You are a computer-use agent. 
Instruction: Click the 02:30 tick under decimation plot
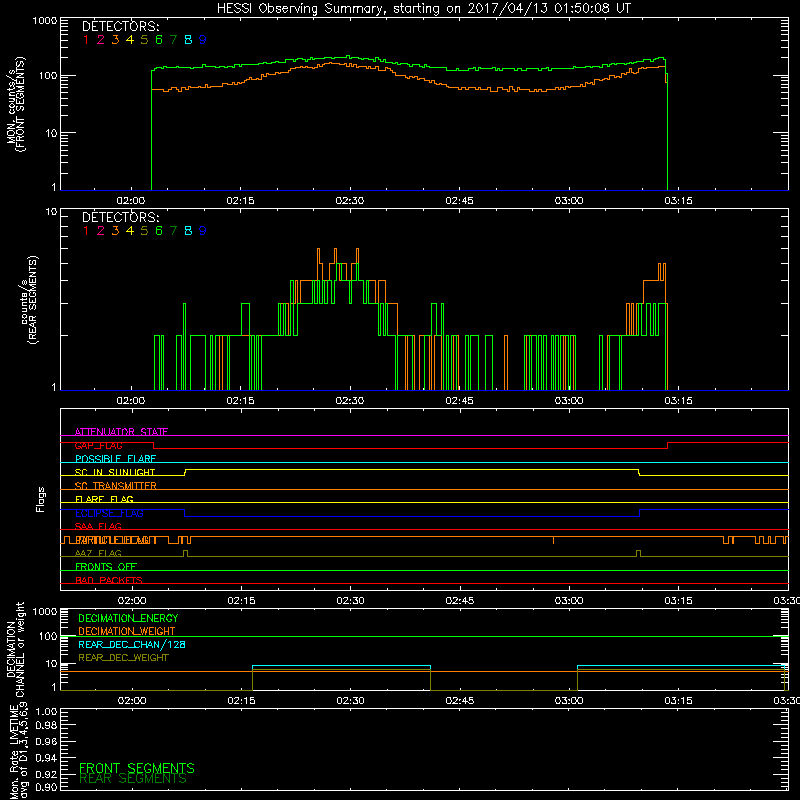tap(351, 701)
